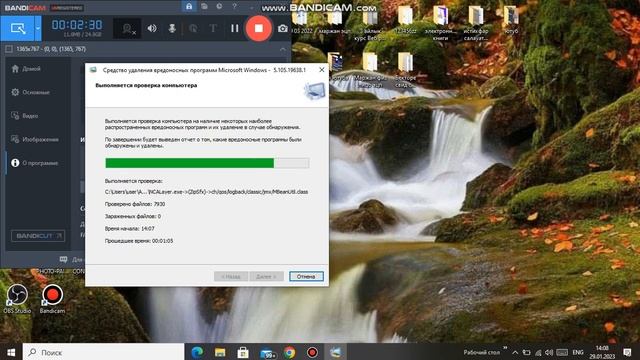Switch to malware removal tool taskbar icon

pos(336,352)
